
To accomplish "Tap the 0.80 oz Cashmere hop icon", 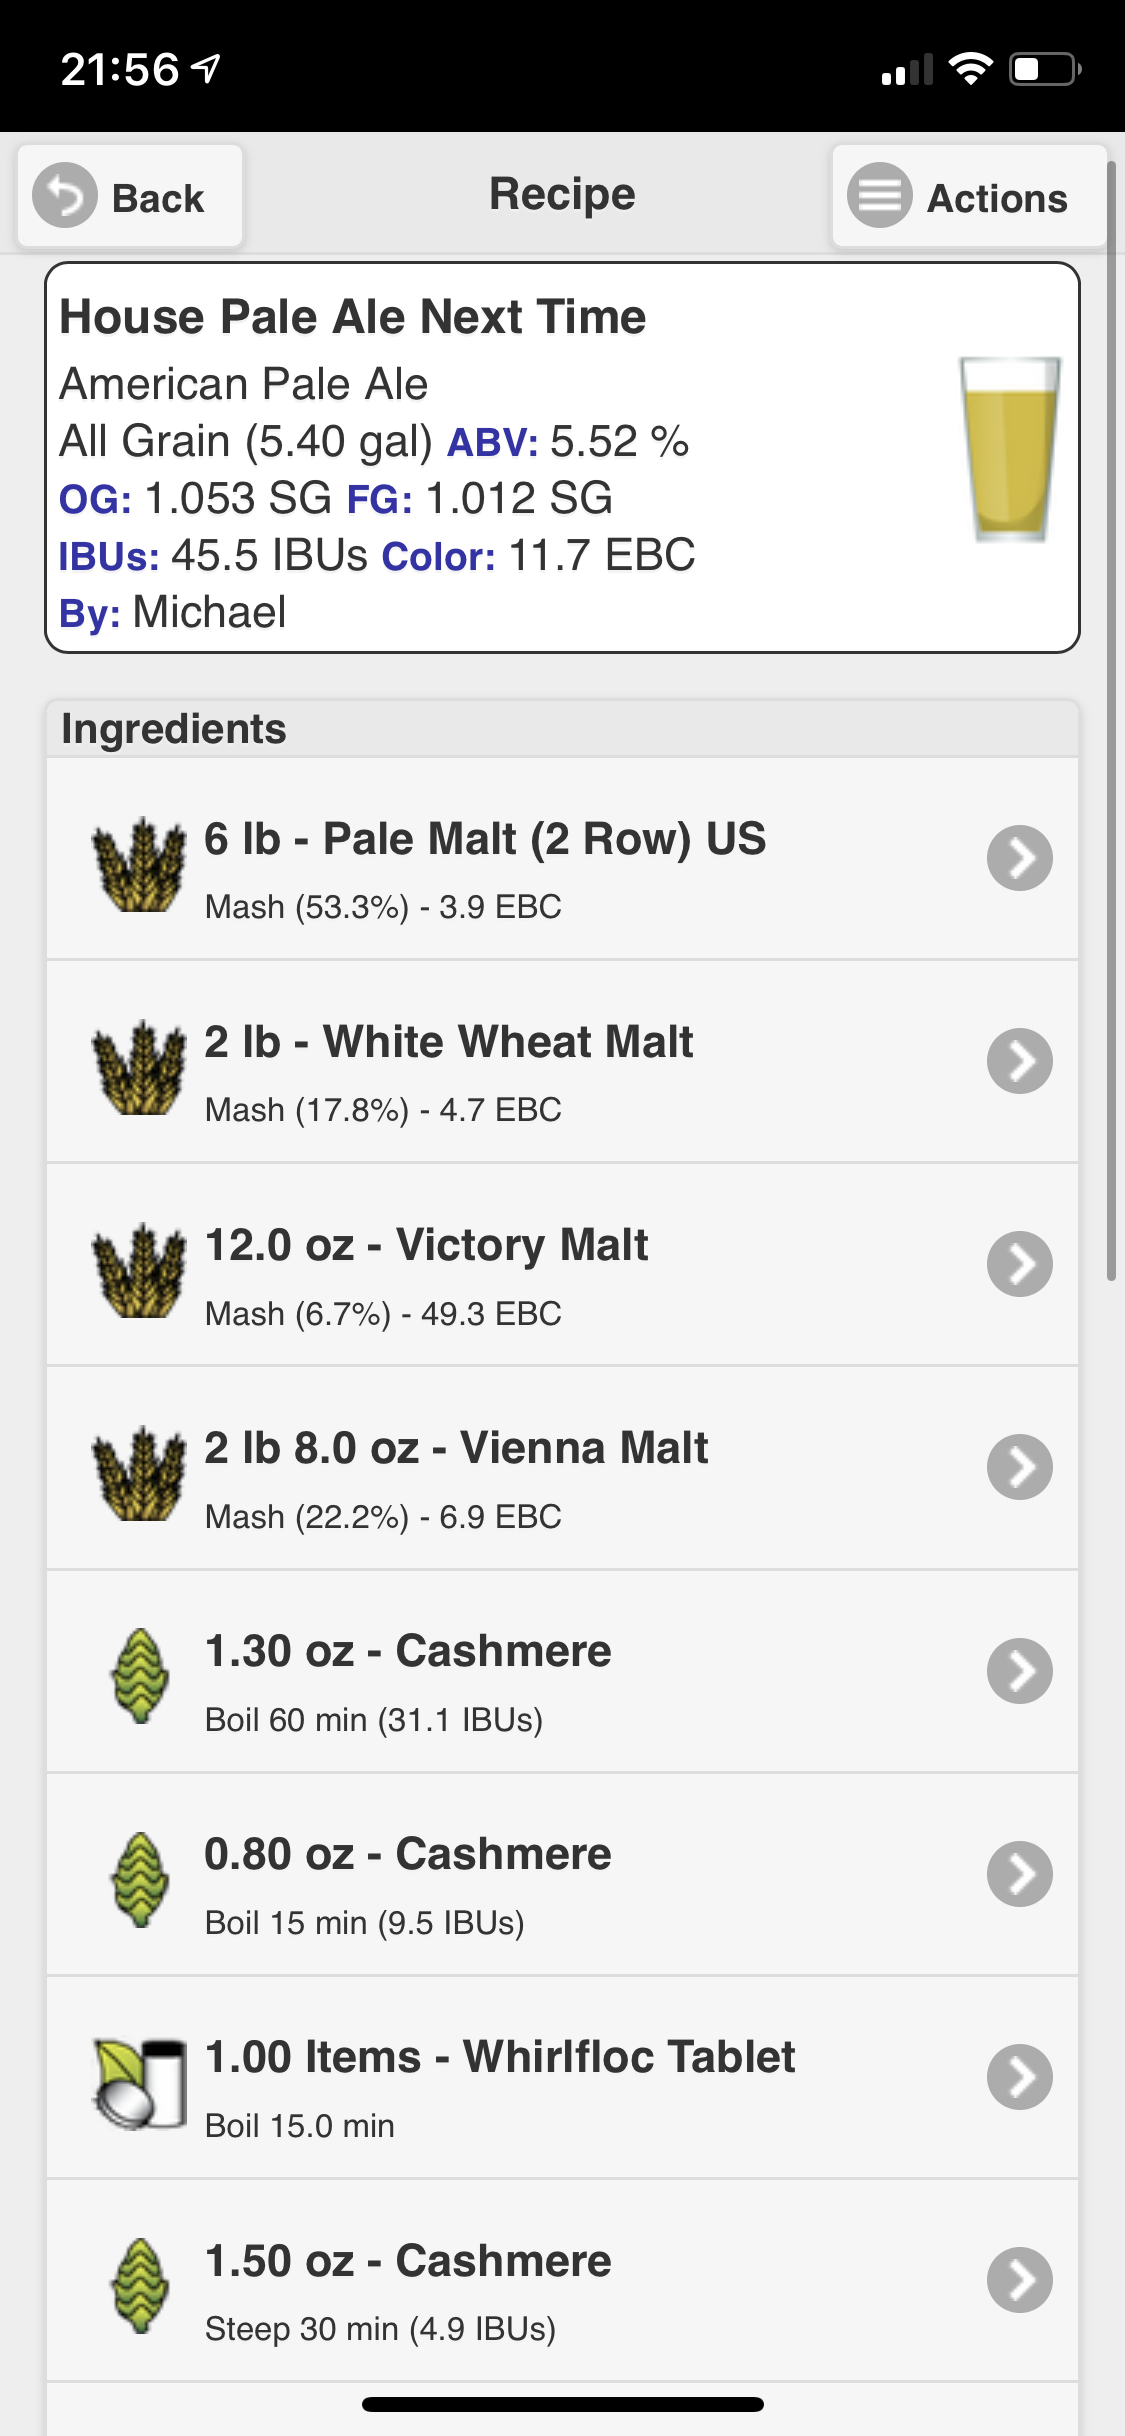I will (x=140, y=1879).
